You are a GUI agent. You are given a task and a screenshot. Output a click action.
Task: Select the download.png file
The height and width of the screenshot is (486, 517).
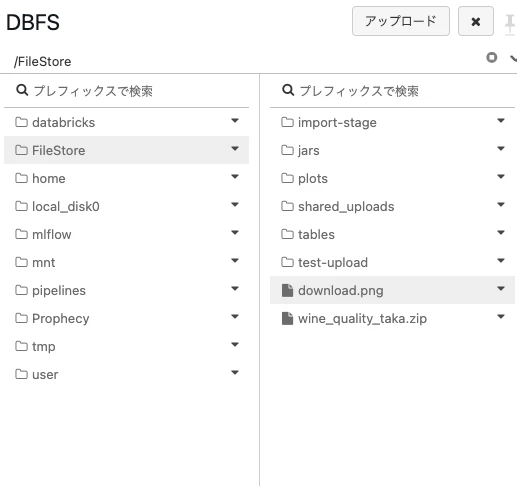[392, 290]
